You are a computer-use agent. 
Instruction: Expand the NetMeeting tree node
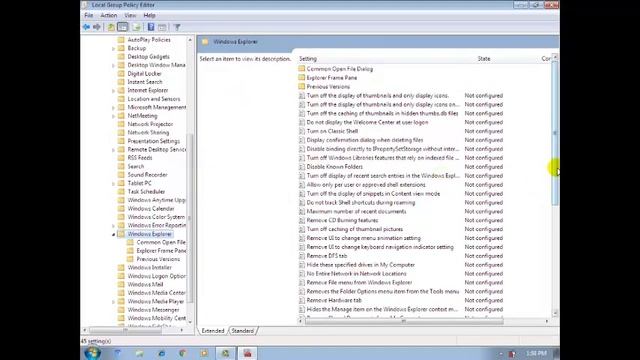[113, 116]
